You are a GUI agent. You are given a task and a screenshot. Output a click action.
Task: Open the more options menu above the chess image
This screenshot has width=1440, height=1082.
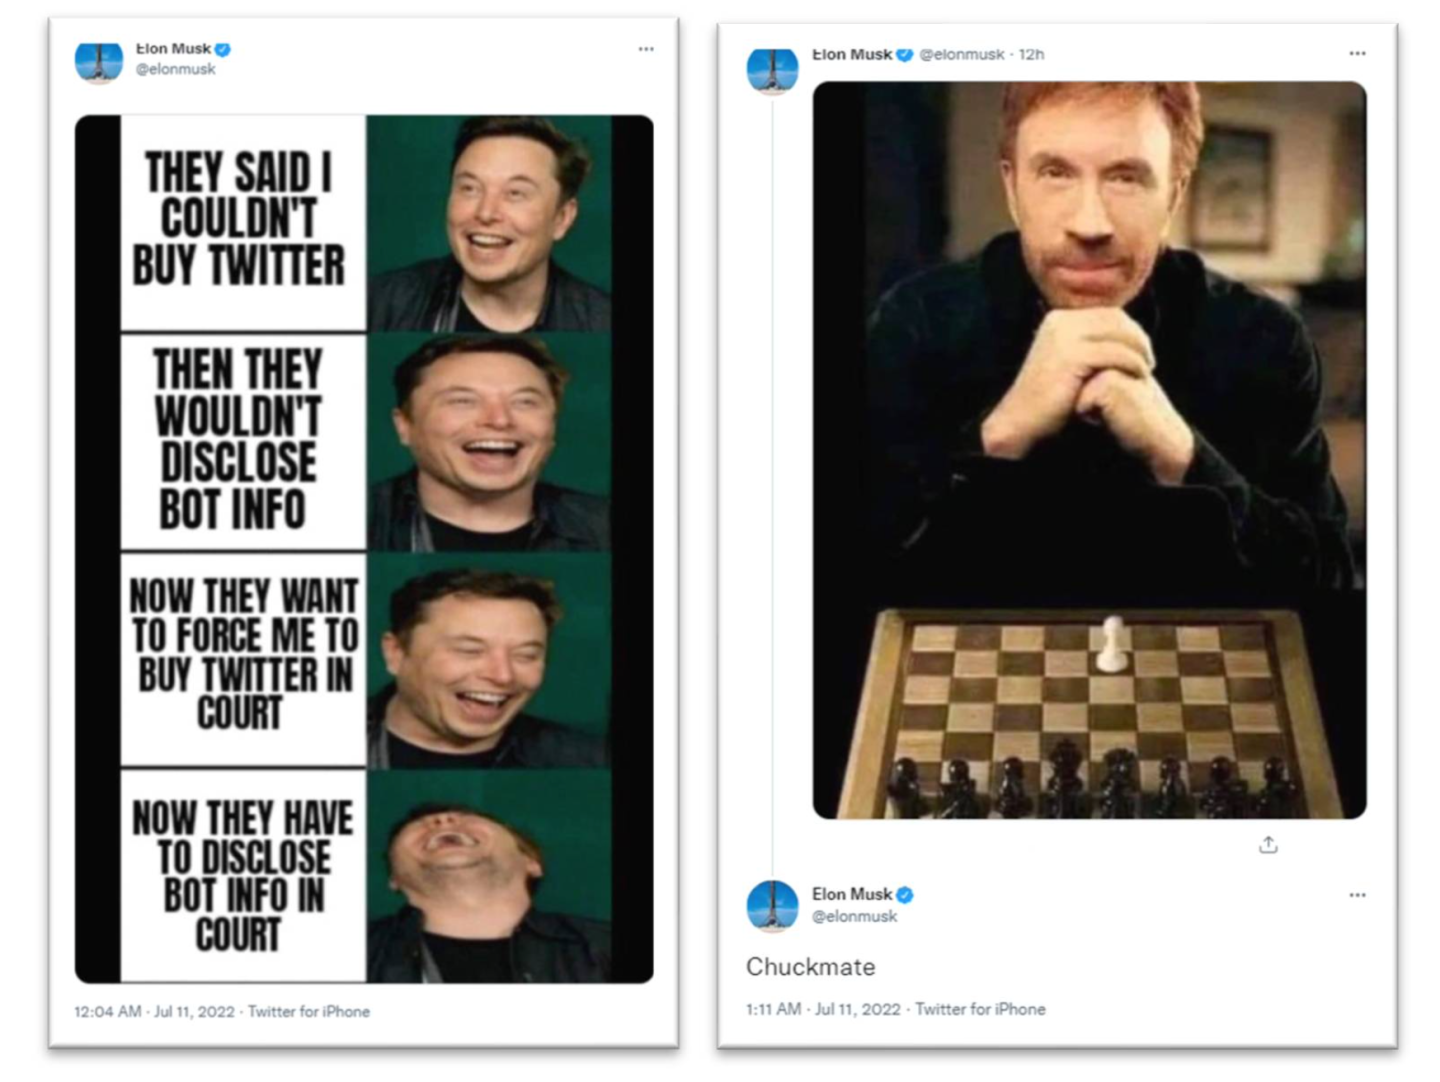coord(1357,54)
